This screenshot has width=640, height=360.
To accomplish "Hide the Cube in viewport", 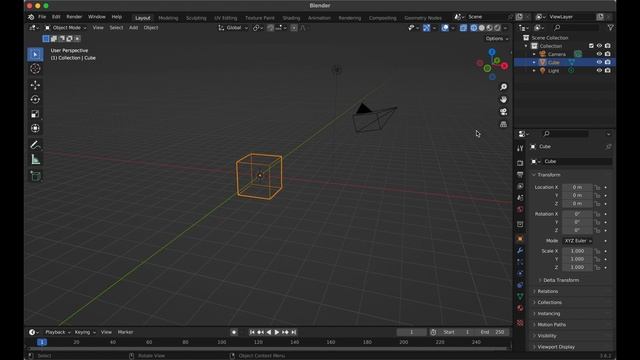I will click(x=599, y=62).
